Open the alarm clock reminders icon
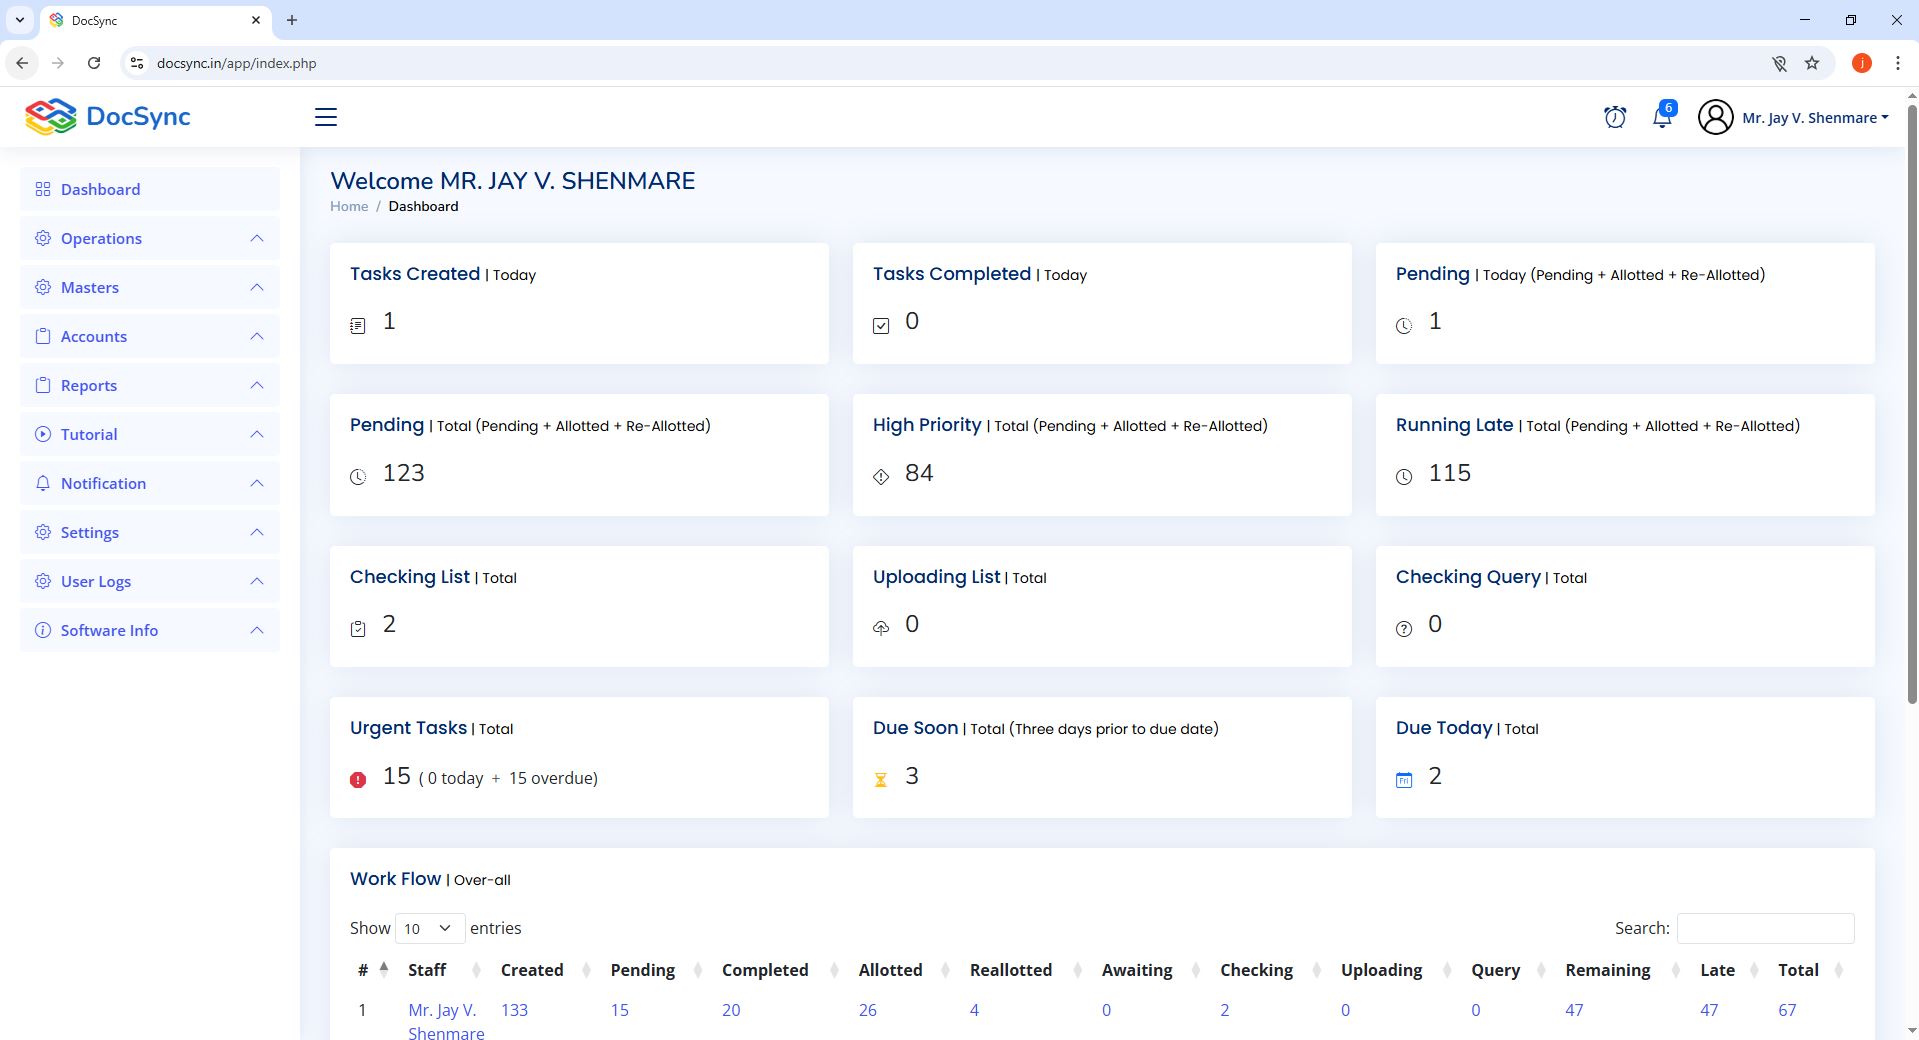Screen dimensions: 1919x1040 [x=1614, y=117]
